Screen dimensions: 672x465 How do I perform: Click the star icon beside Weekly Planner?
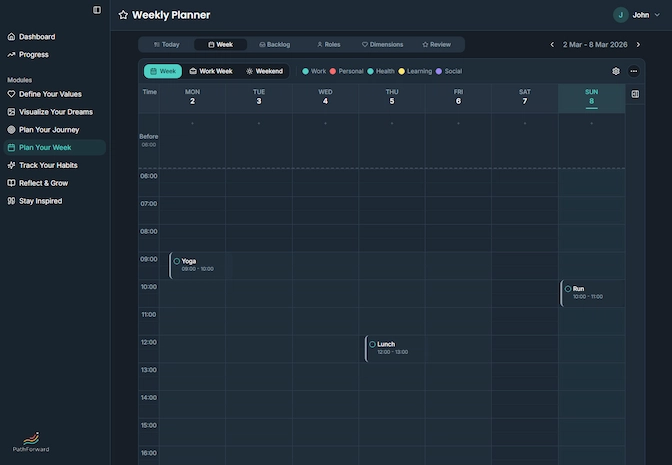pyautogui.click(x=123, y=15)
